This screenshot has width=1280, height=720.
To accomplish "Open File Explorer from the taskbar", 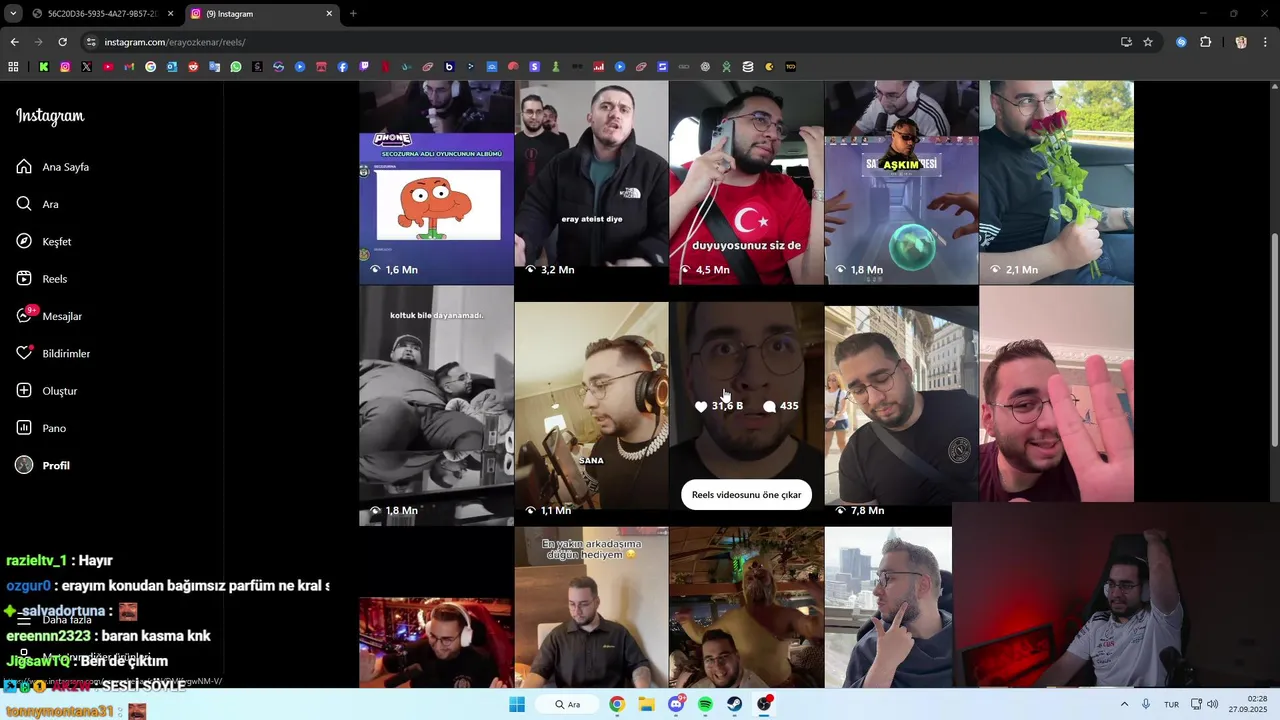I will (646, 704).
